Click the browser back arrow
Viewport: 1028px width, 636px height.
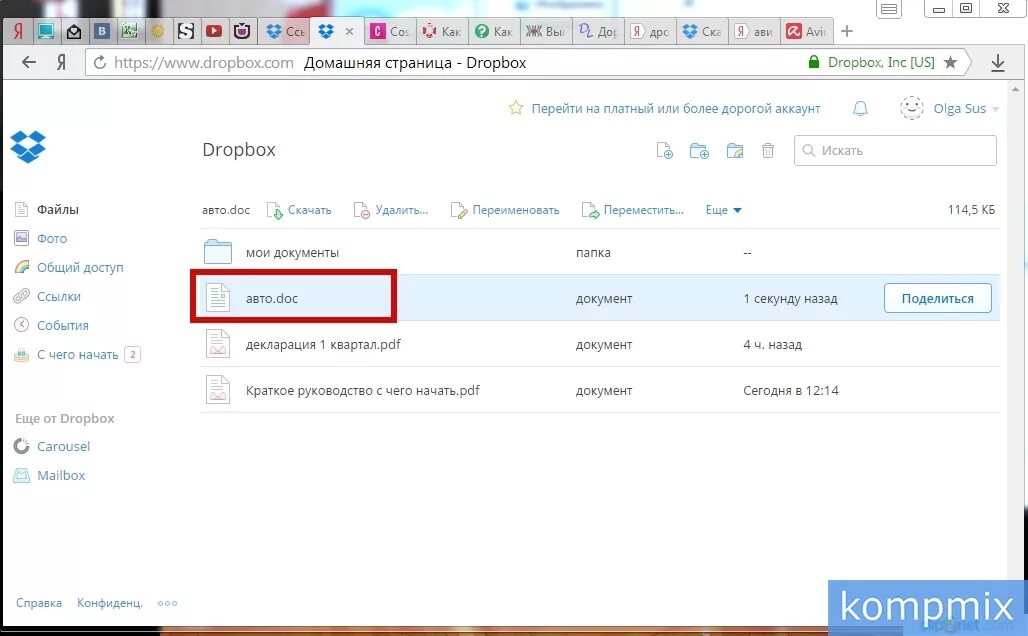(28, 62)
